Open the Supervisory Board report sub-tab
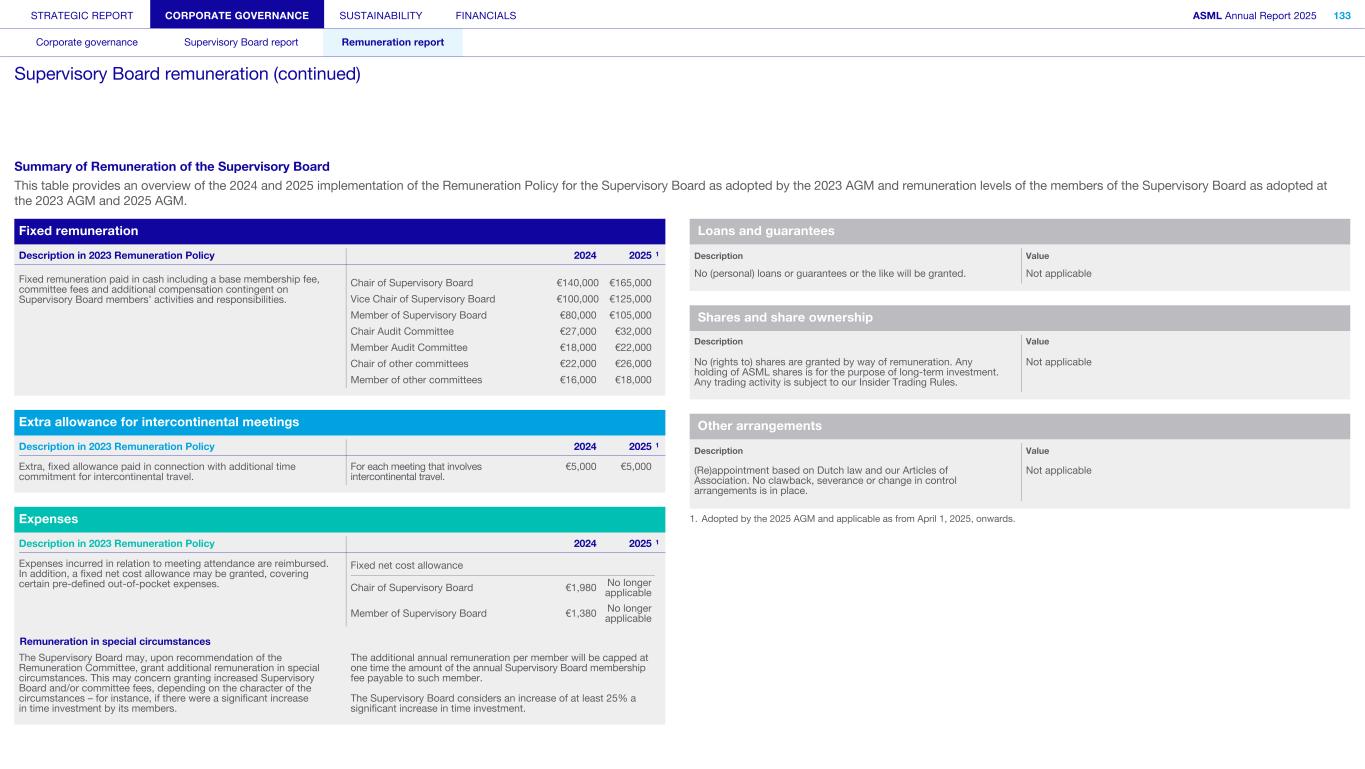Image resolution: width=1365 pixels, height=769 pixels. pyautogui.click(x=240, y=42)
